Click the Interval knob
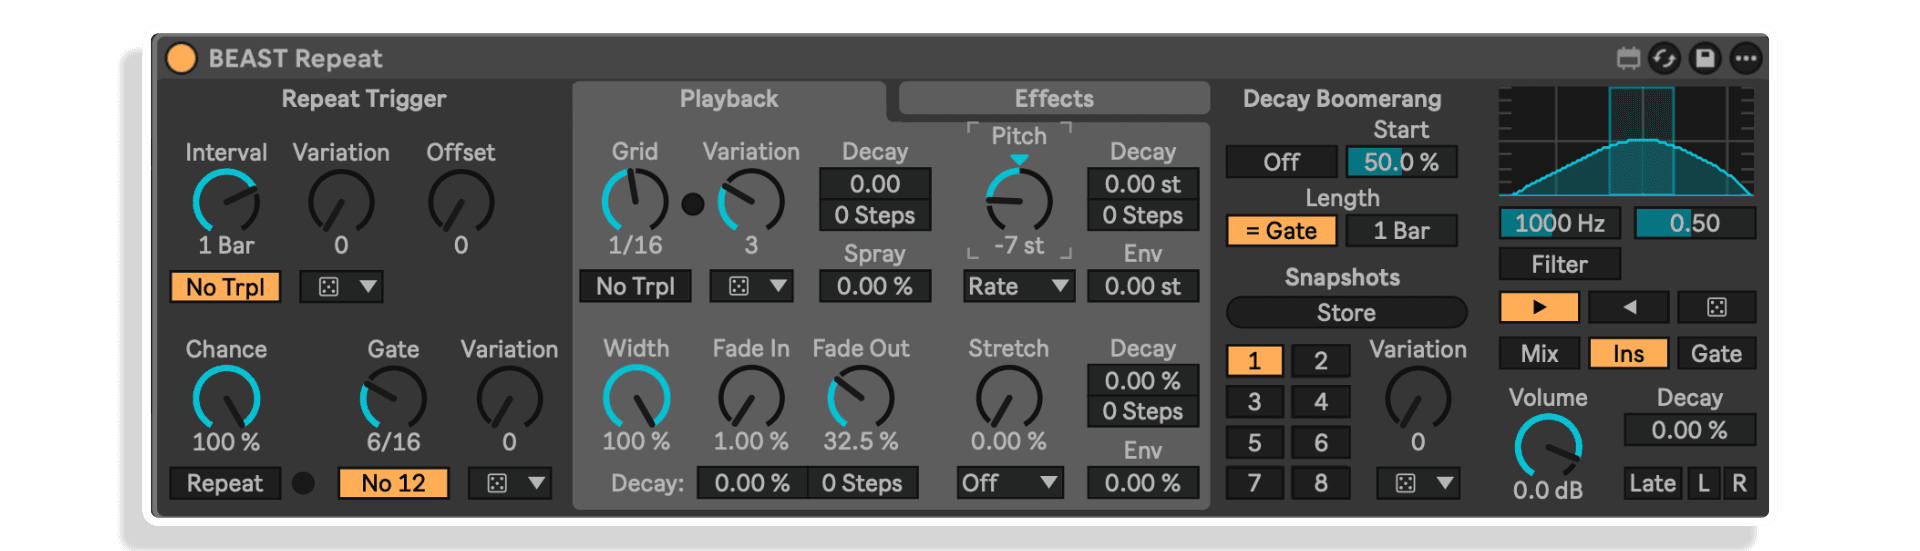 point(226,202)
